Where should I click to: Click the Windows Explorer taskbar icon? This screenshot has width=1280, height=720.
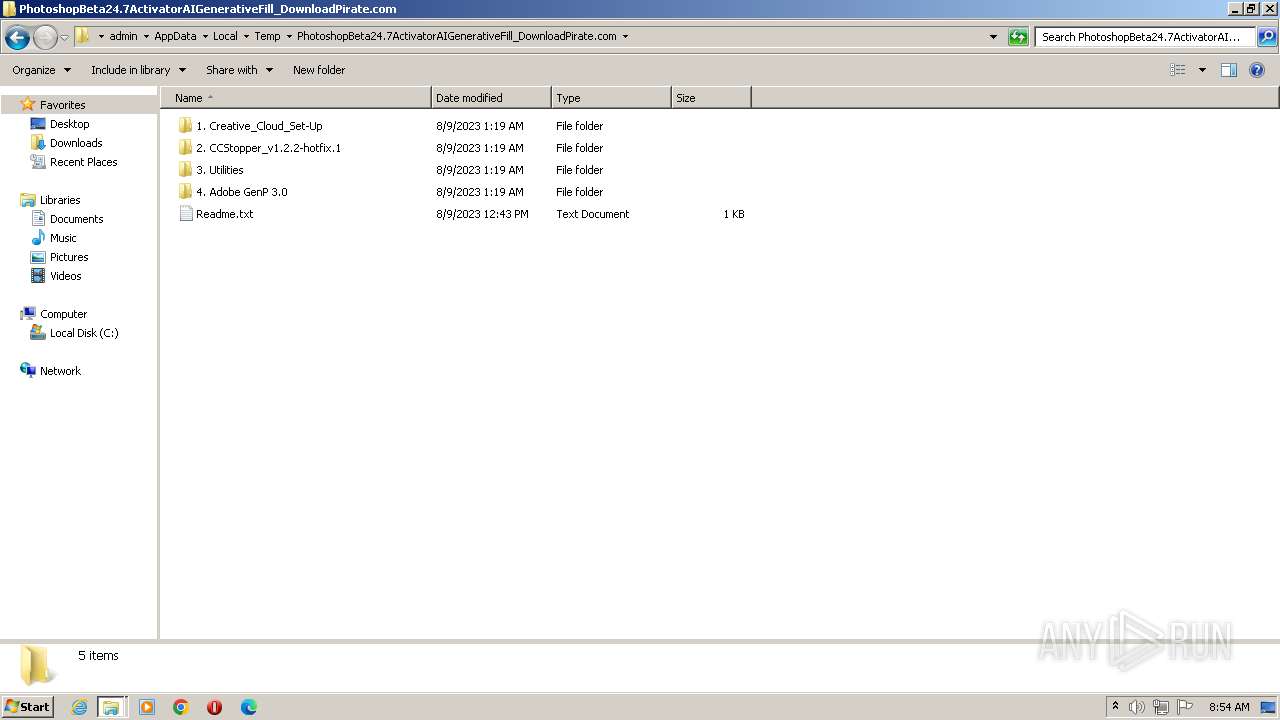111,707
